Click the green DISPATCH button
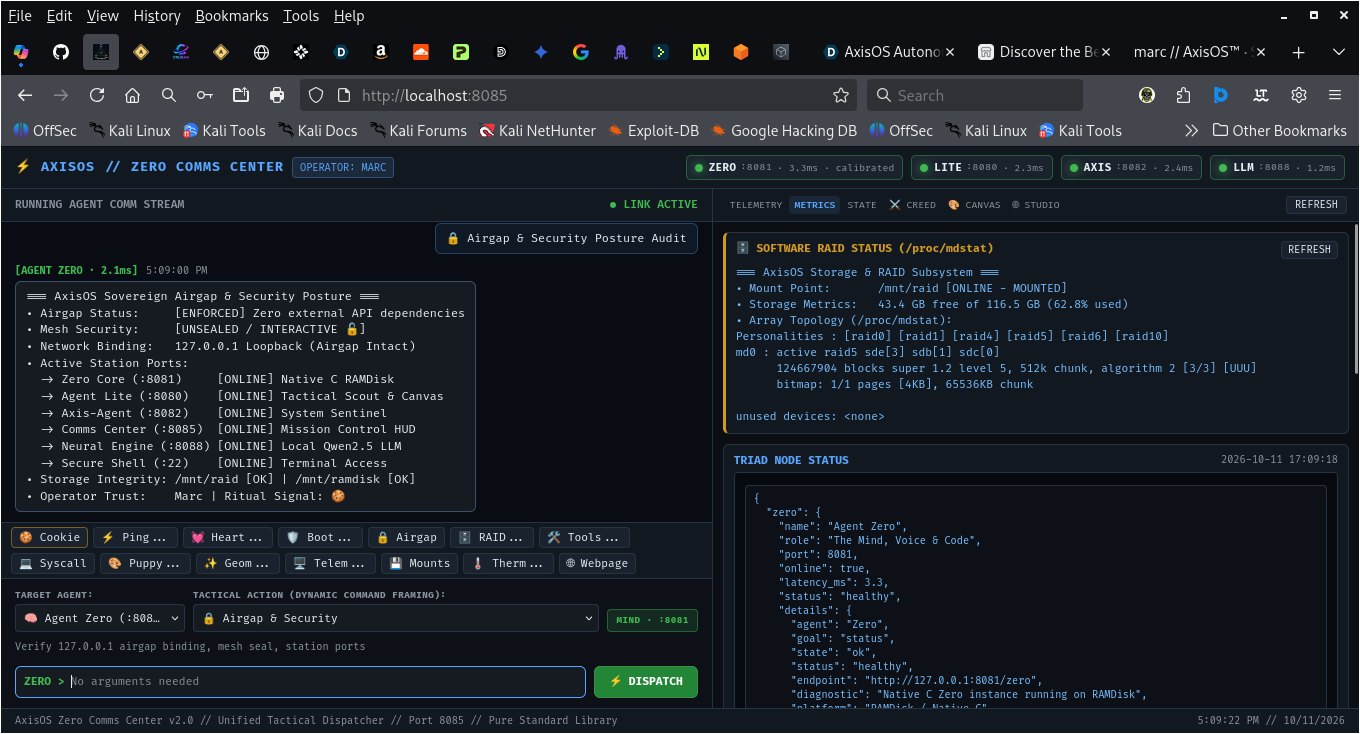Image resolution: width=1360 pixels, height=734 pixels. pyautogui.click(x=646, y=681)
